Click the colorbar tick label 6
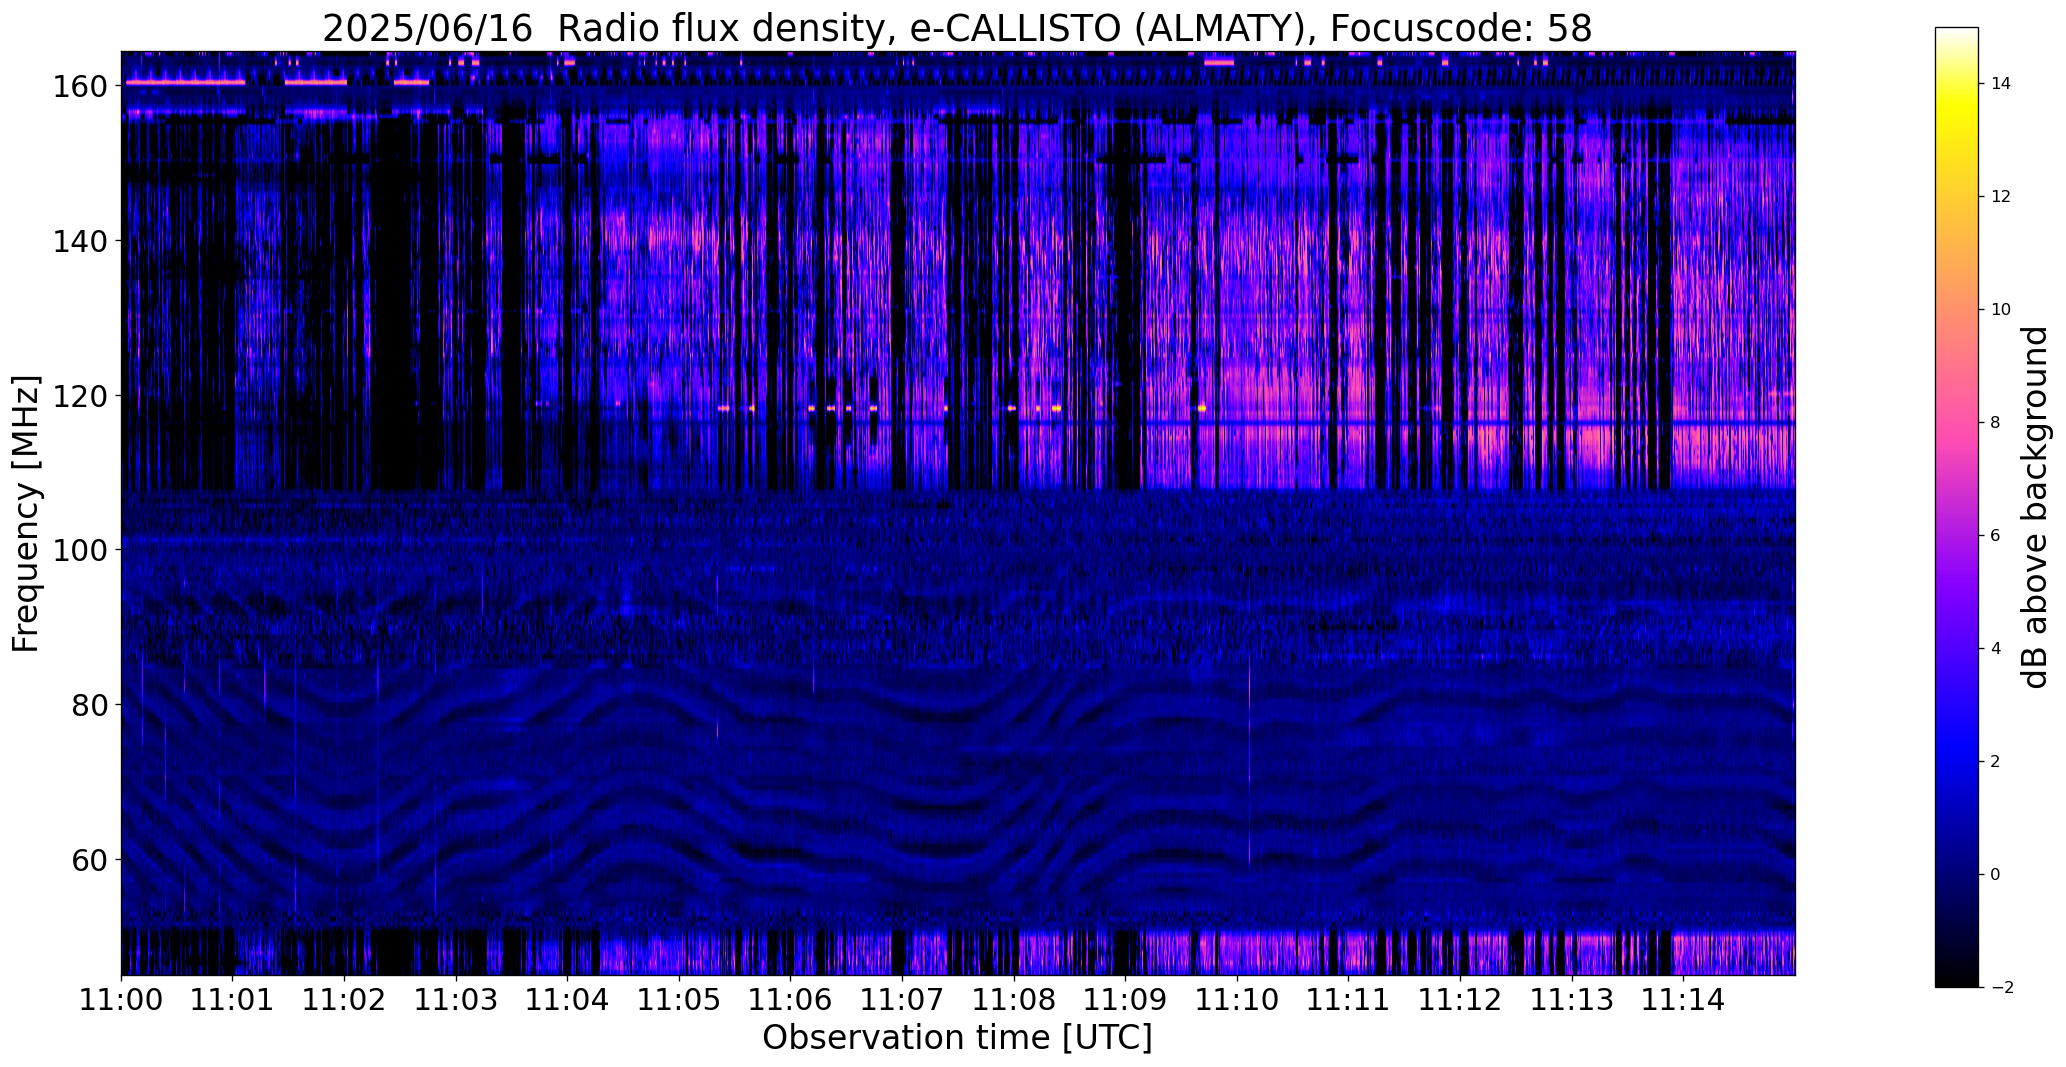The width and height of the screenshot is (2066, 1067). pyautogui.click(x=1996, y=536)
